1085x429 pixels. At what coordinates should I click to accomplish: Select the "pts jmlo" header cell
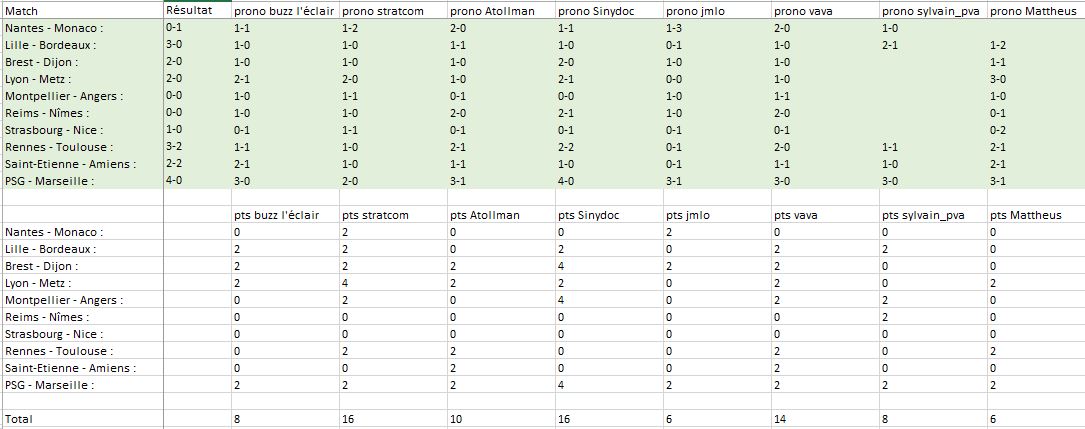pyautogui.click(x=716, y=215)
